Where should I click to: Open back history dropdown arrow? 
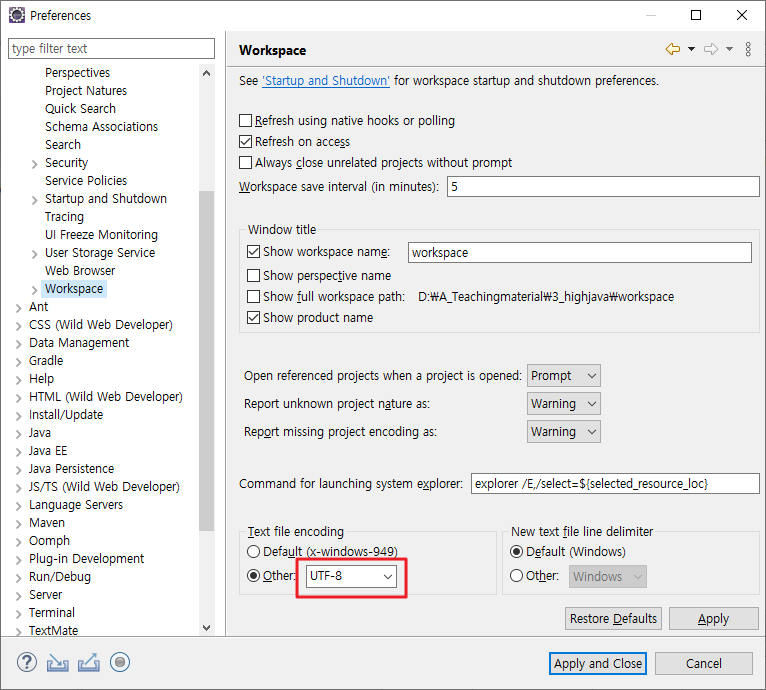coord(691,49)
